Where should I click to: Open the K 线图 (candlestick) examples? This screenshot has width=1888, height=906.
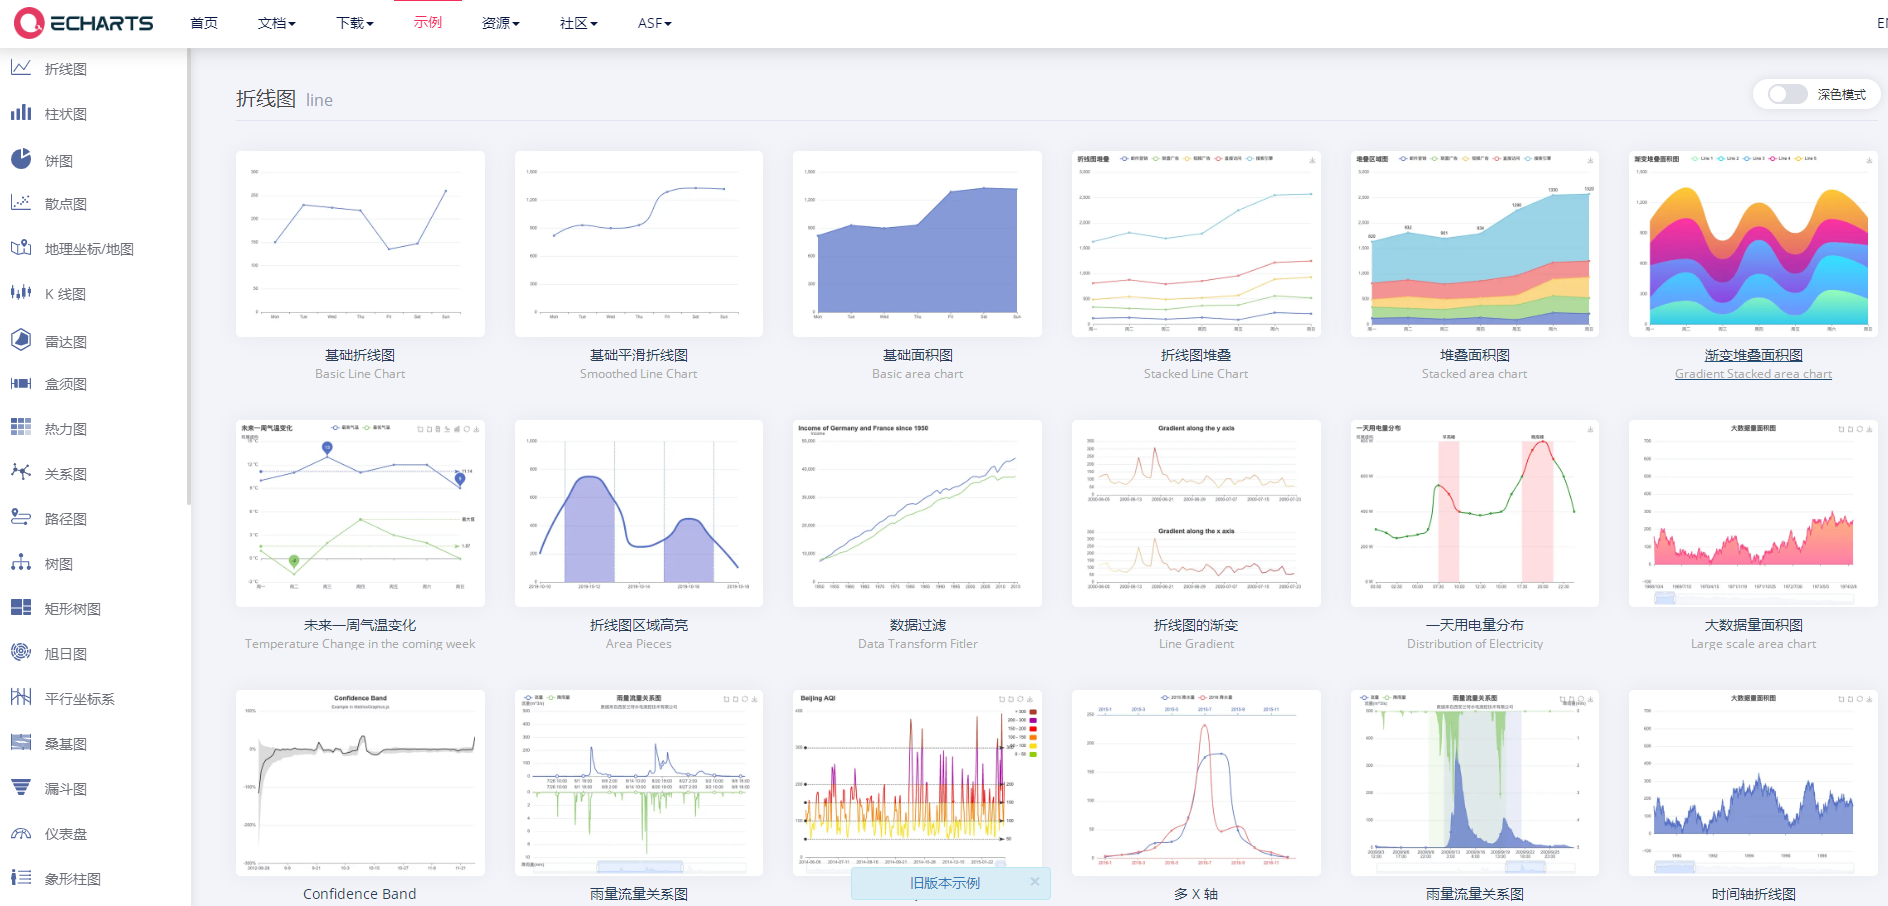(x=21, y=293)
